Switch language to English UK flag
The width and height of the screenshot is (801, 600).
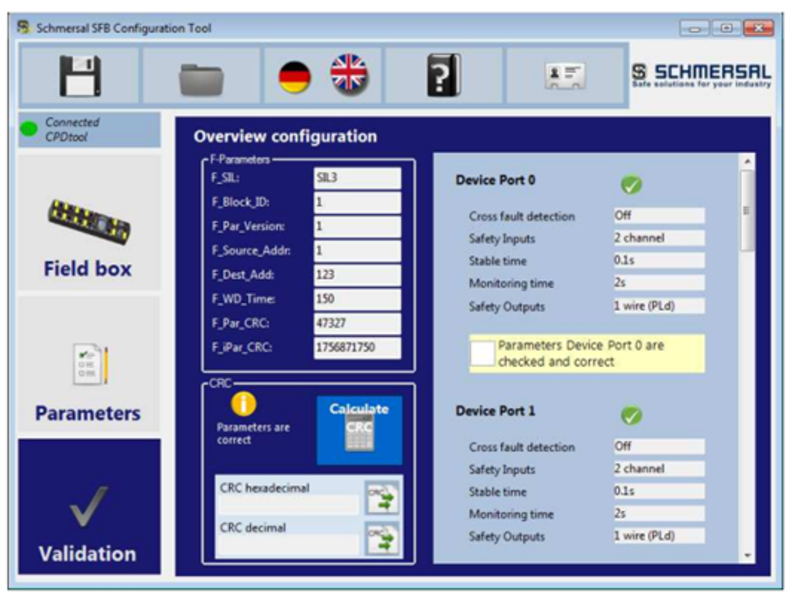tap(349, 75)
